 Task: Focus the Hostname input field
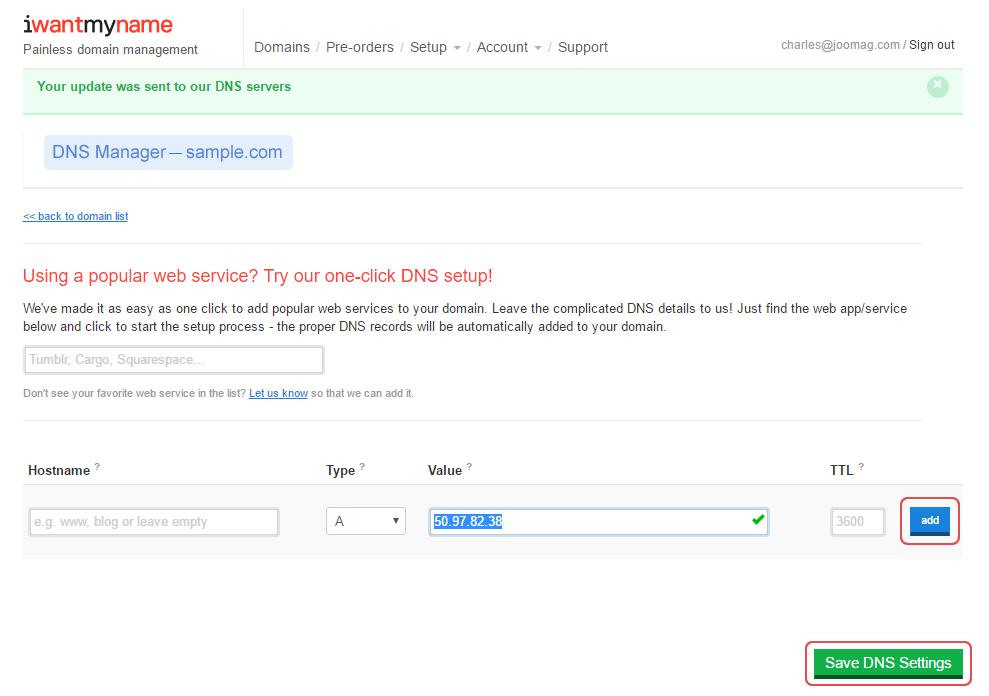154,521
